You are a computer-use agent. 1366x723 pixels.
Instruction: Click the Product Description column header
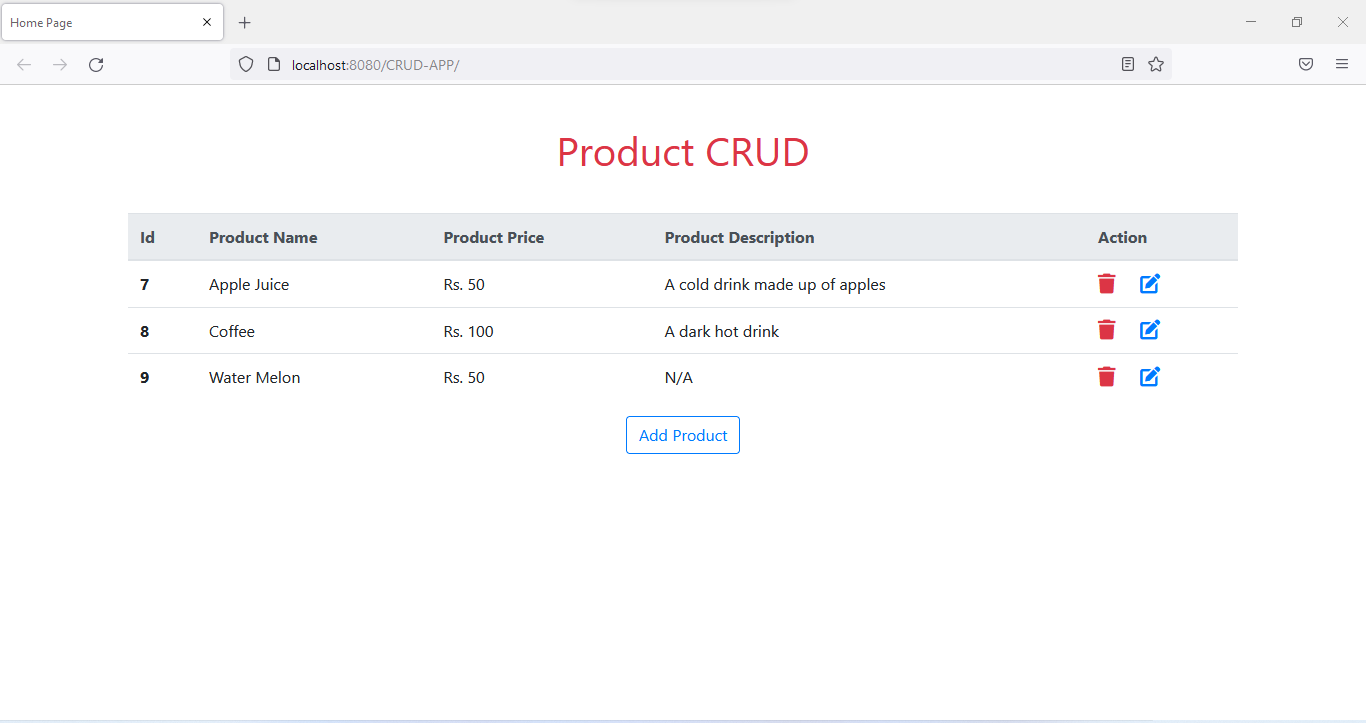point(740,238)
